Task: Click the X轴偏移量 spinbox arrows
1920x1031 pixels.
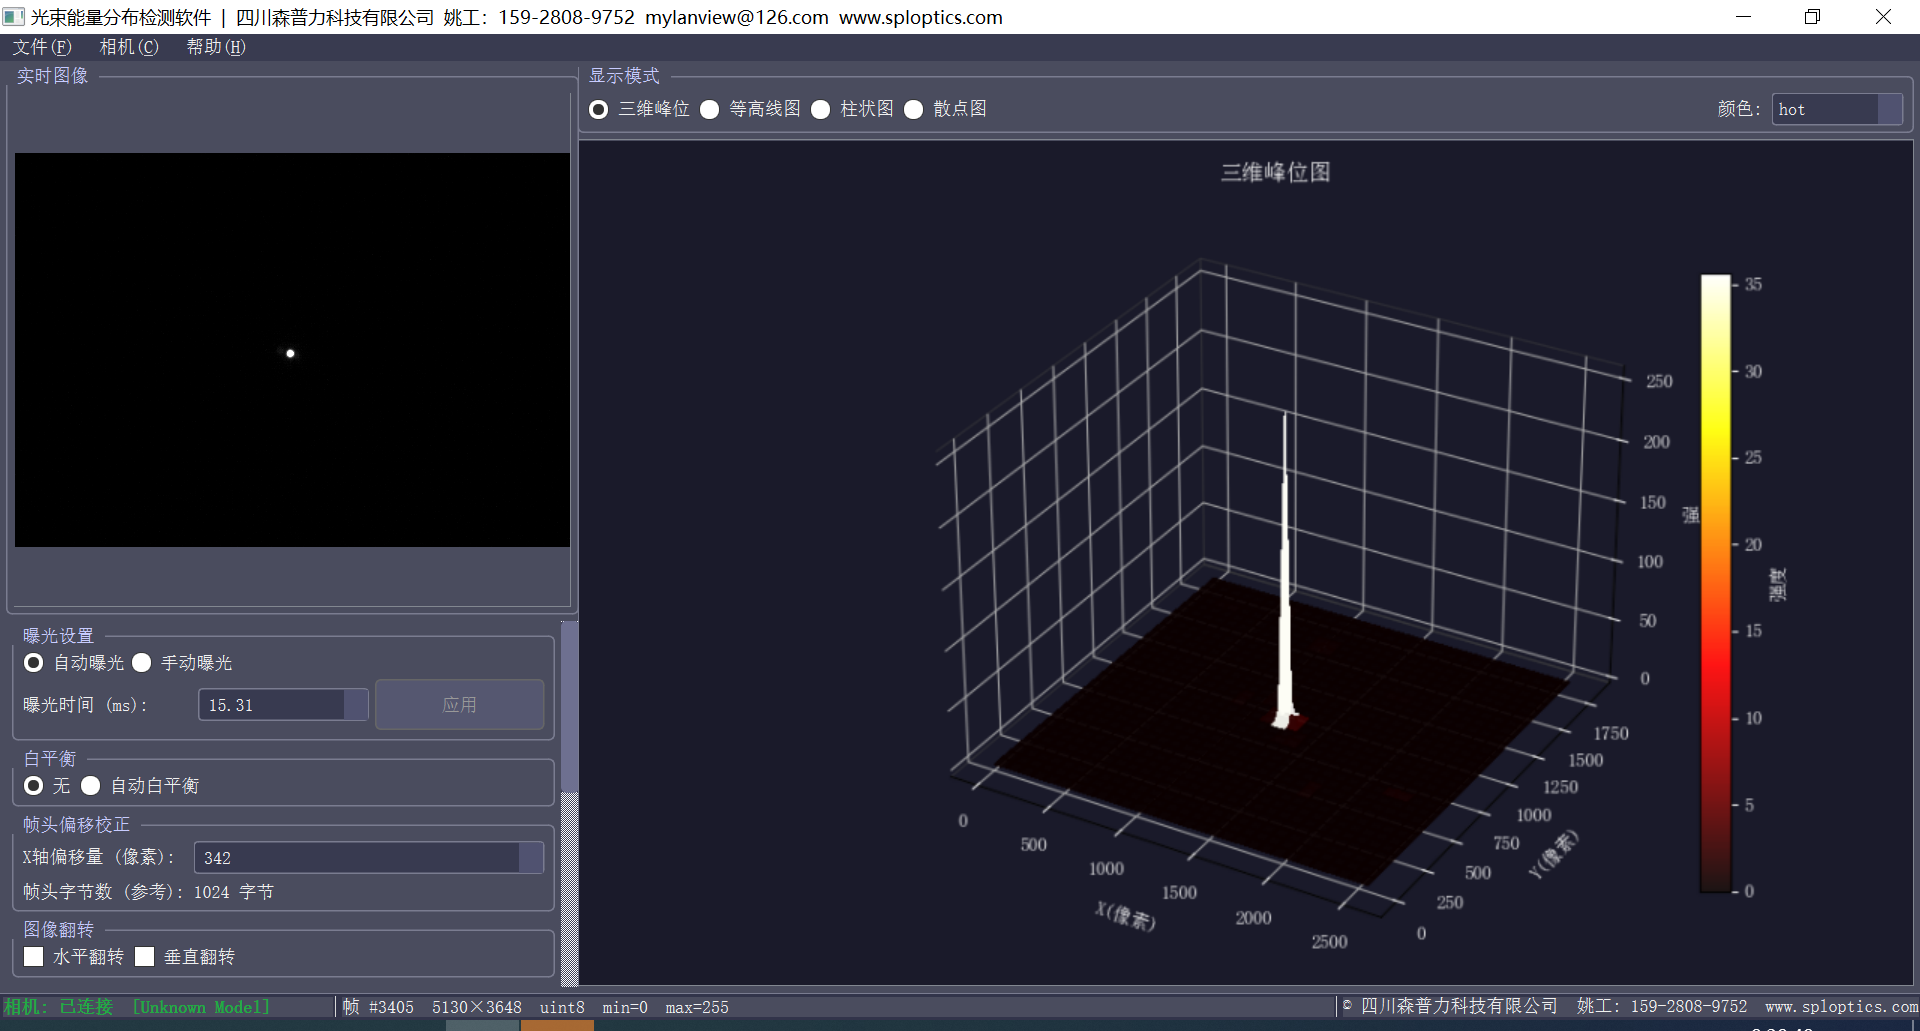Action: pos(531,858)
